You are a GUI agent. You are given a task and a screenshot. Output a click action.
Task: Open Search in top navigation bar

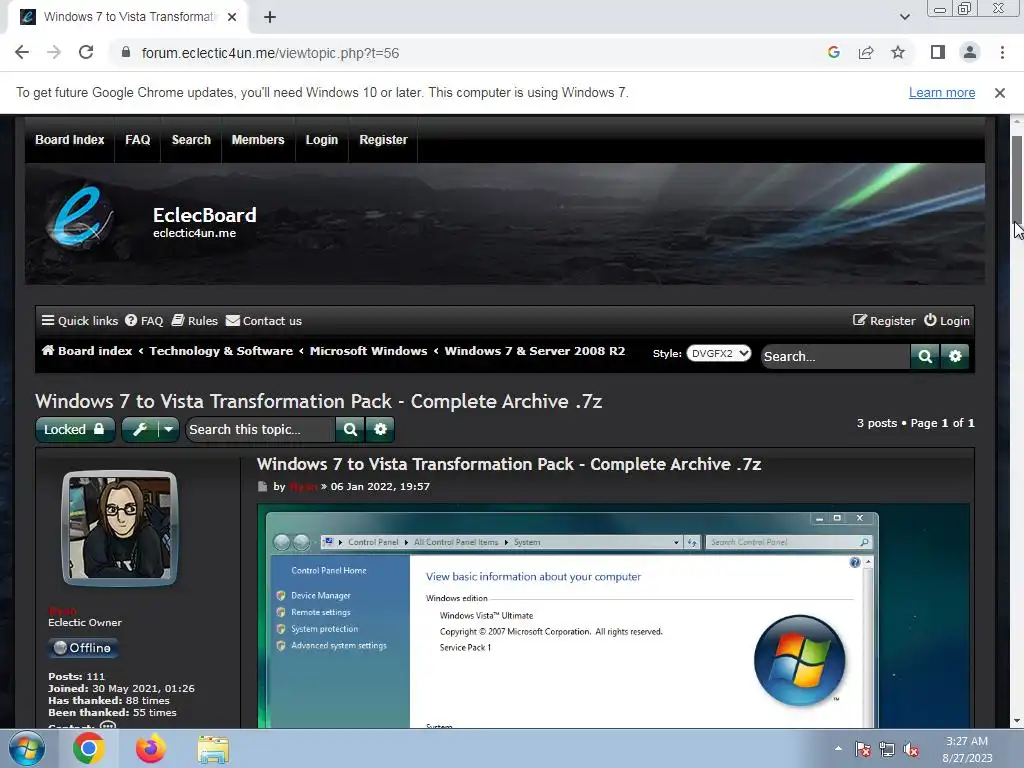(x=191, y=140)
